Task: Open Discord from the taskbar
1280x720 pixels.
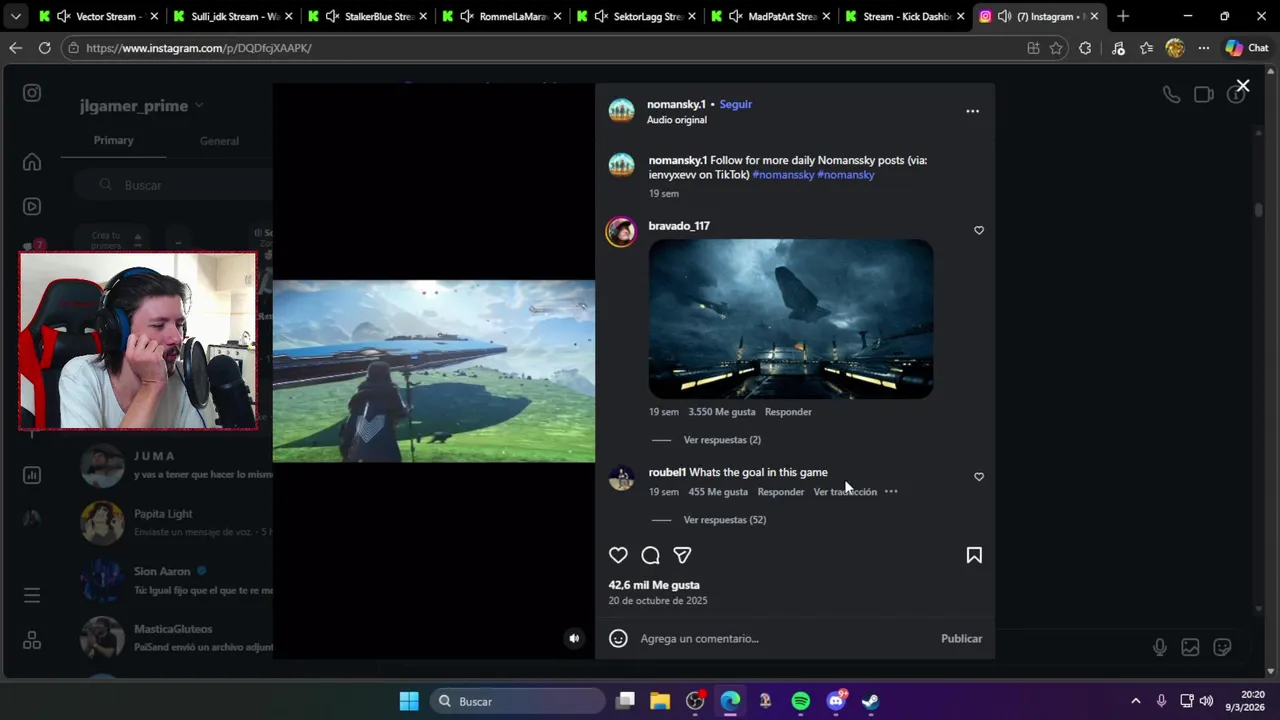Action: (836, 701)
